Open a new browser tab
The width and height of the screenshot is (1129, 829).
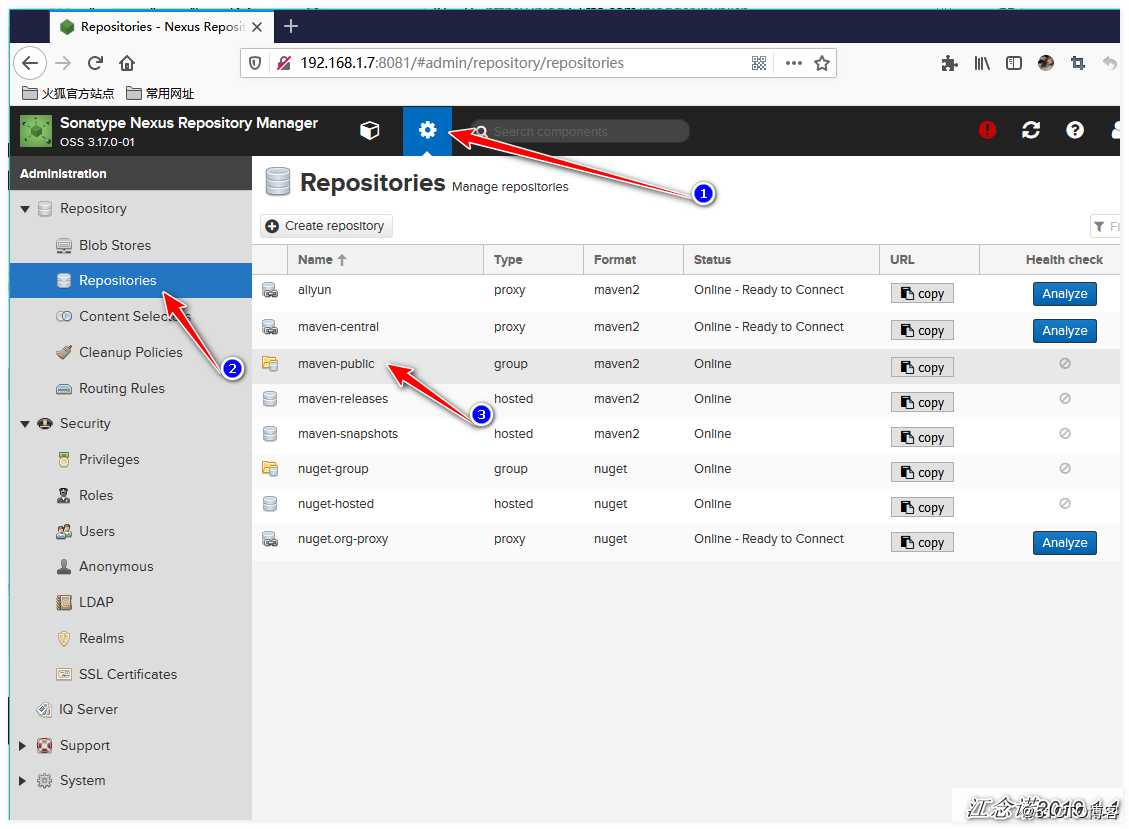(x=291, y=27)
